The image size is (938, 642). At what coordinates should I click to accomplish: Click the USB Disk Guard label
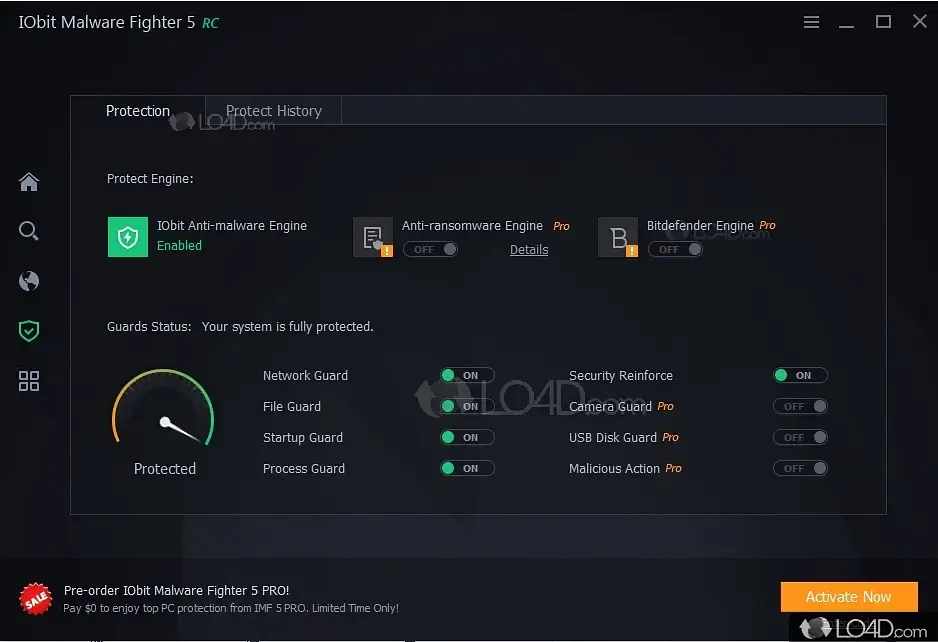(613, 438)
